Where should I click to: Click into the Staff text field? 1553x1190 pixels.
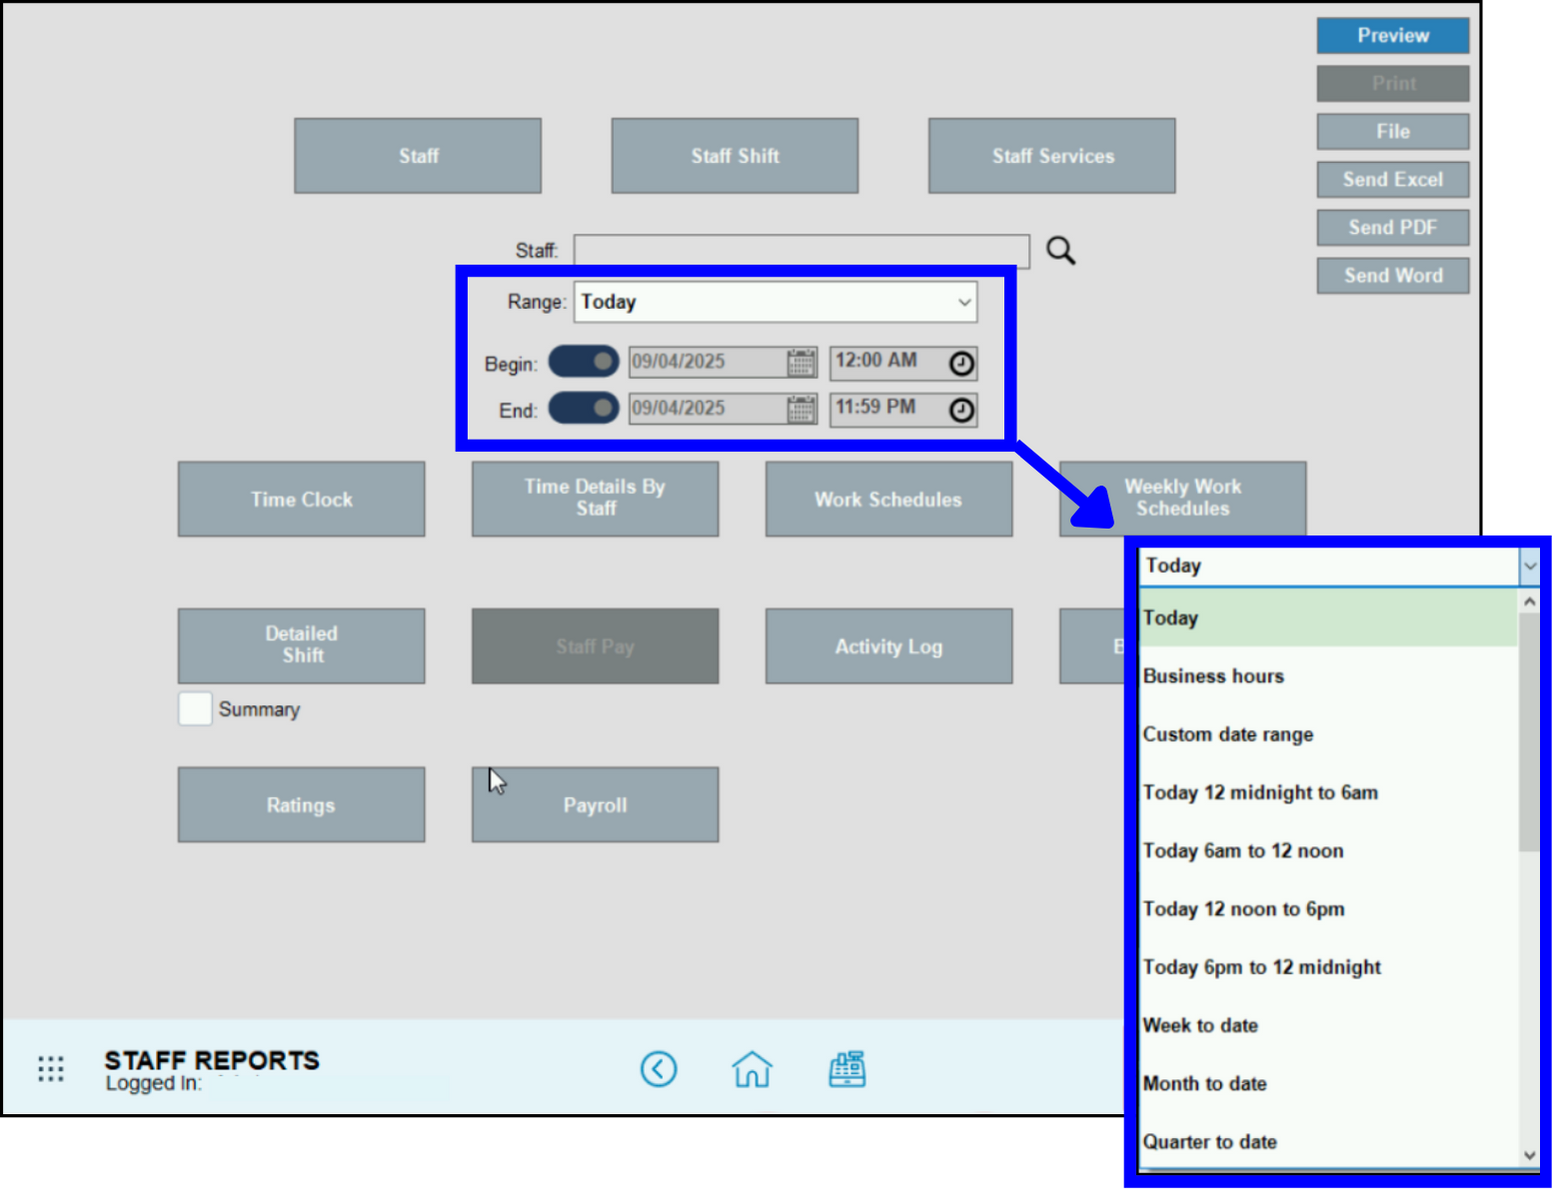pos(801,250)
